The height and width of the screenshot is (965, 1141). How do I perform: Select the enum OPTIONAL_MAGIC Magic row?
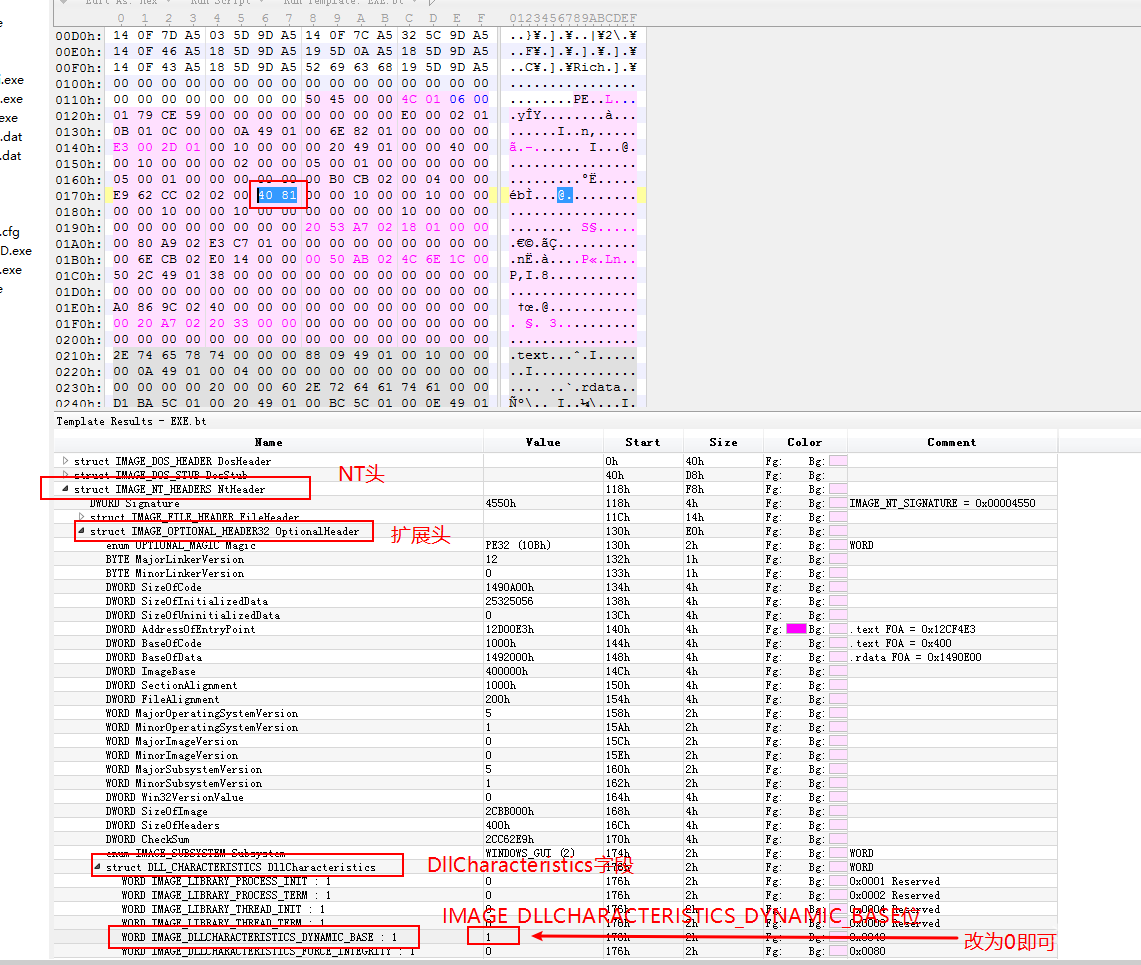(x=555, y=545)
